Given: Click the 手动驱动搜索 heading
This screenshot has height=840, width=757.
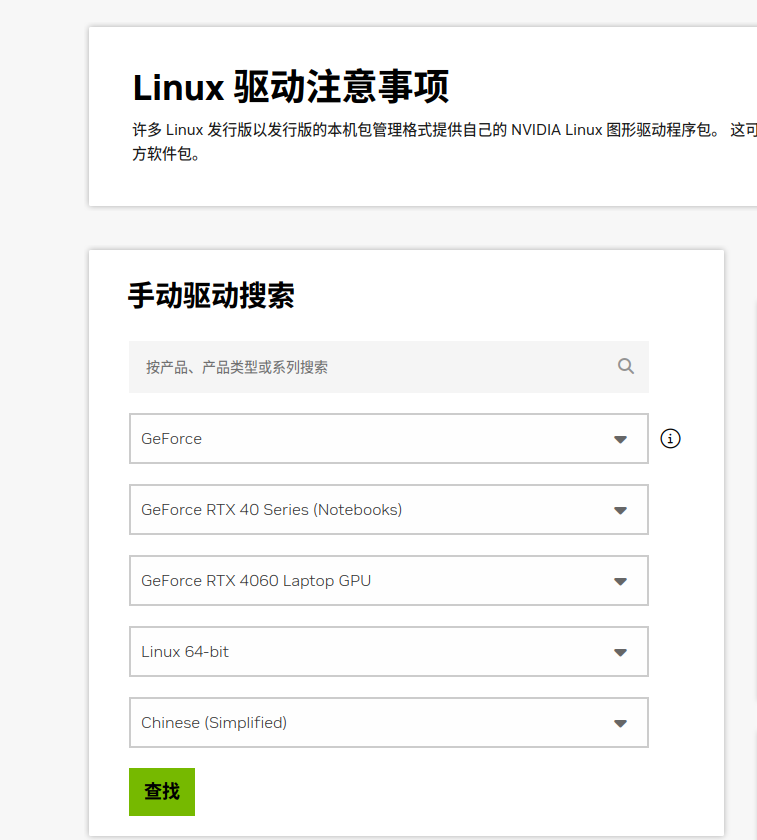Looking at the screenshot, I should (211, 295).
